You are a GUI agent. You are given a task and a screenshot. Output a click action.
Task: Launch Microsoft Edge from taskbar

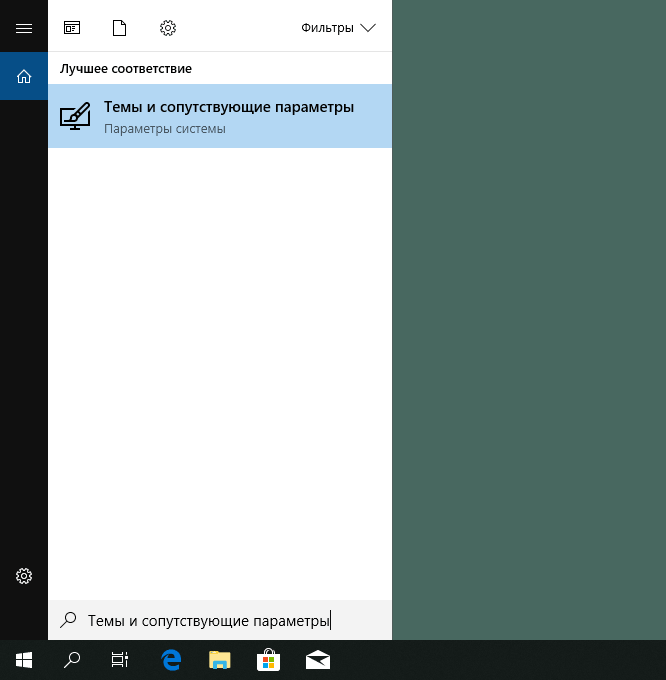171,660
